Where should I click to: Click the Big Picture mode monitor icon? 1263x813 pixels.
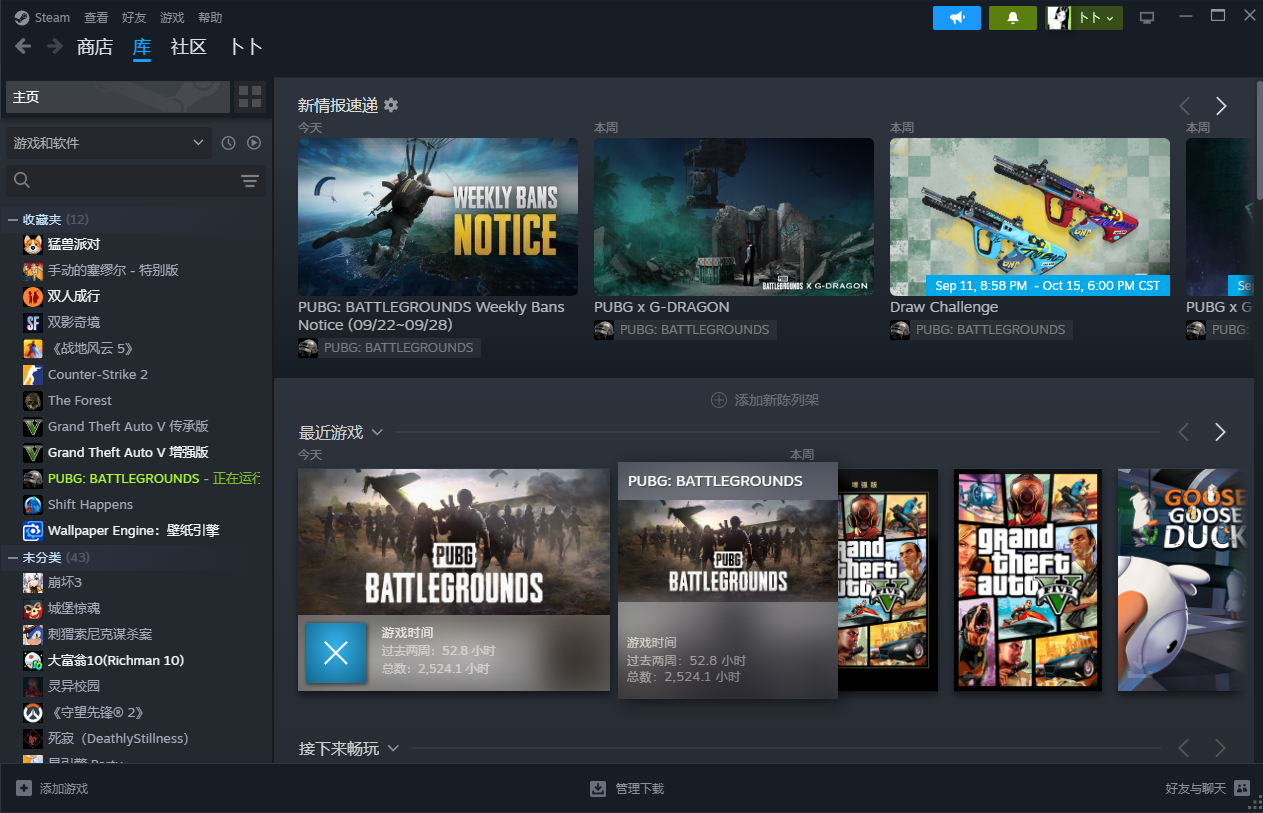coord(1147,18)
